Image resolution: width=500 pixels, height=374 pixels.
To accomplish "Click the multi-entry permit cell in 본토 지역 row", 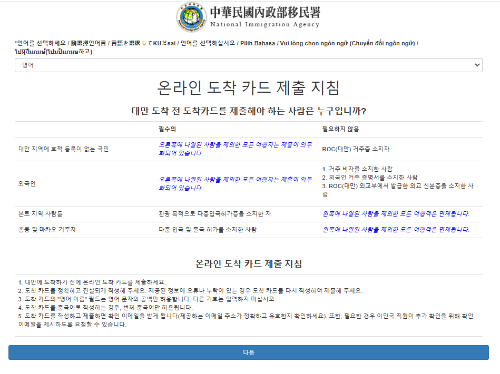I will (215, 214).
